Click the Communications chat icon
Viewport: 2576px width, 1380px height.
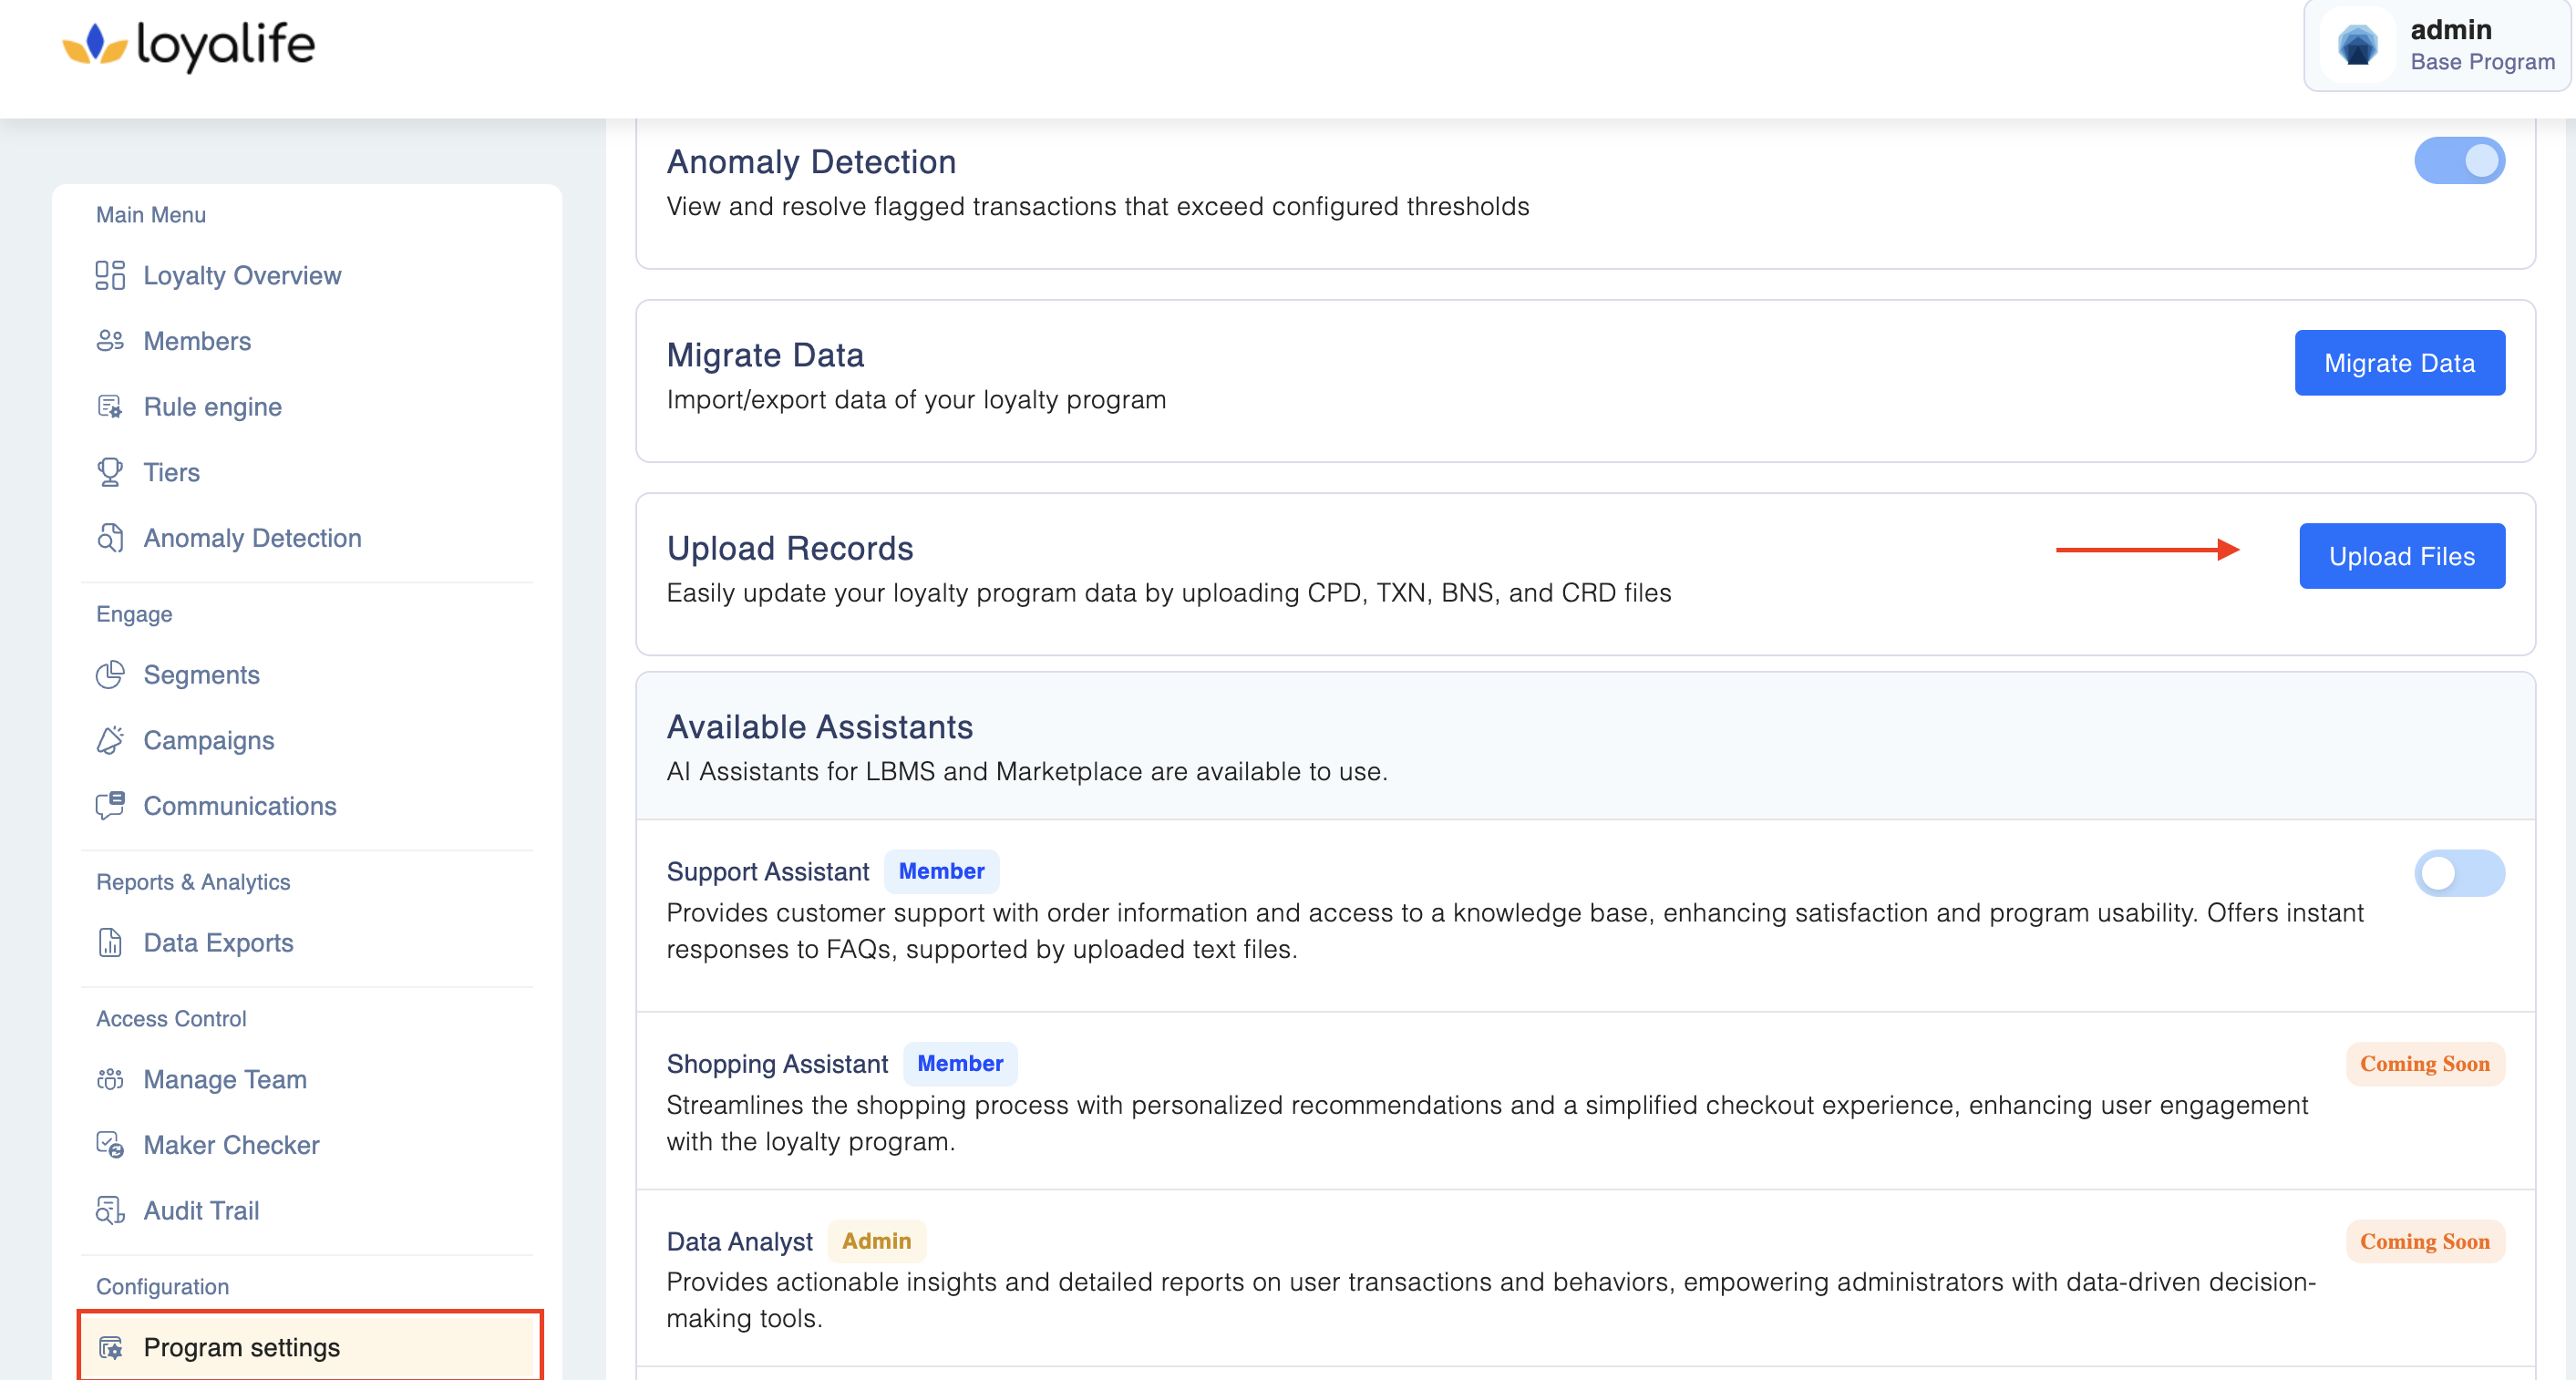[x=110, y=806]
